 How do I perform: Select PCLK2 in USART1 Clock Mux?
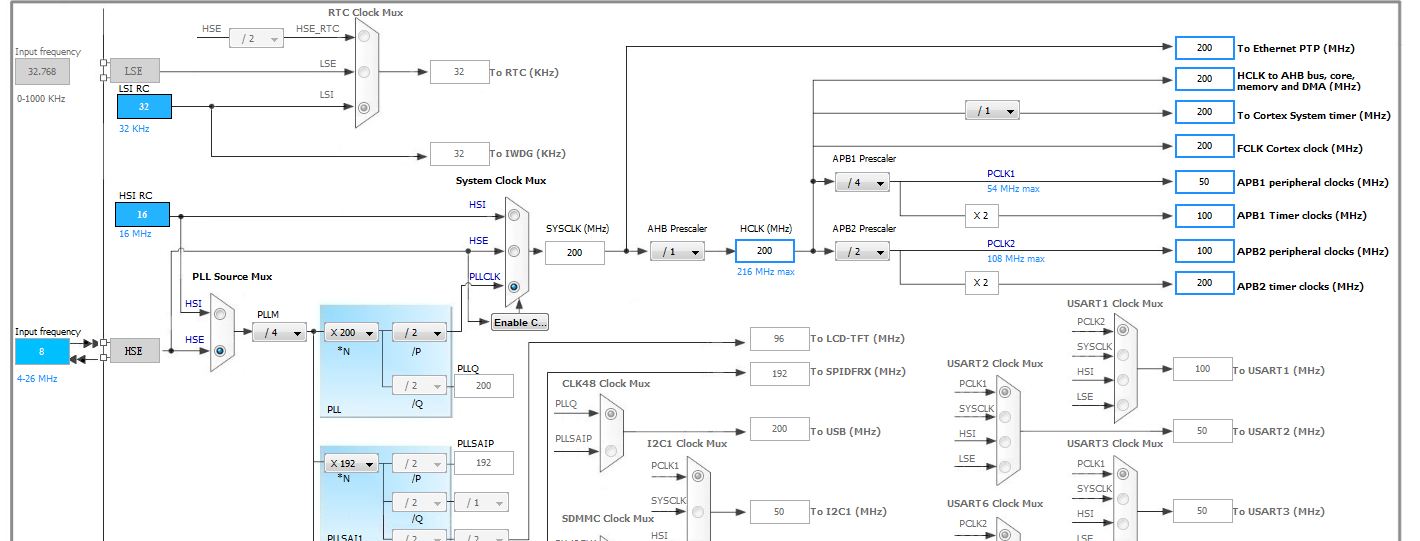(1125, 332)
